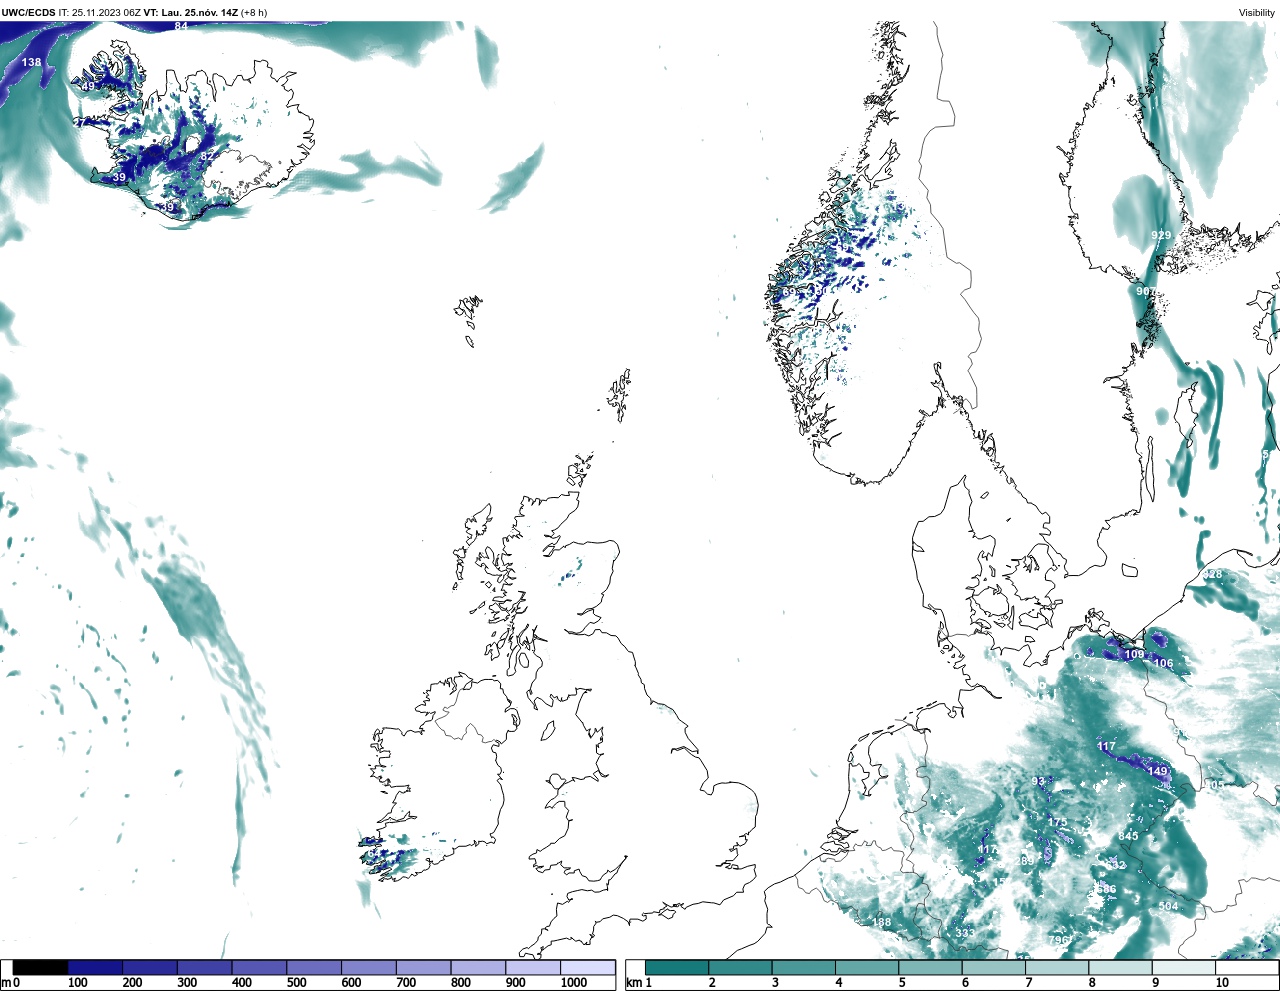Screen dimensions: 1280x991
Task: Click the '(+8 h)' forecast offset text
Action: click(254, 13)
